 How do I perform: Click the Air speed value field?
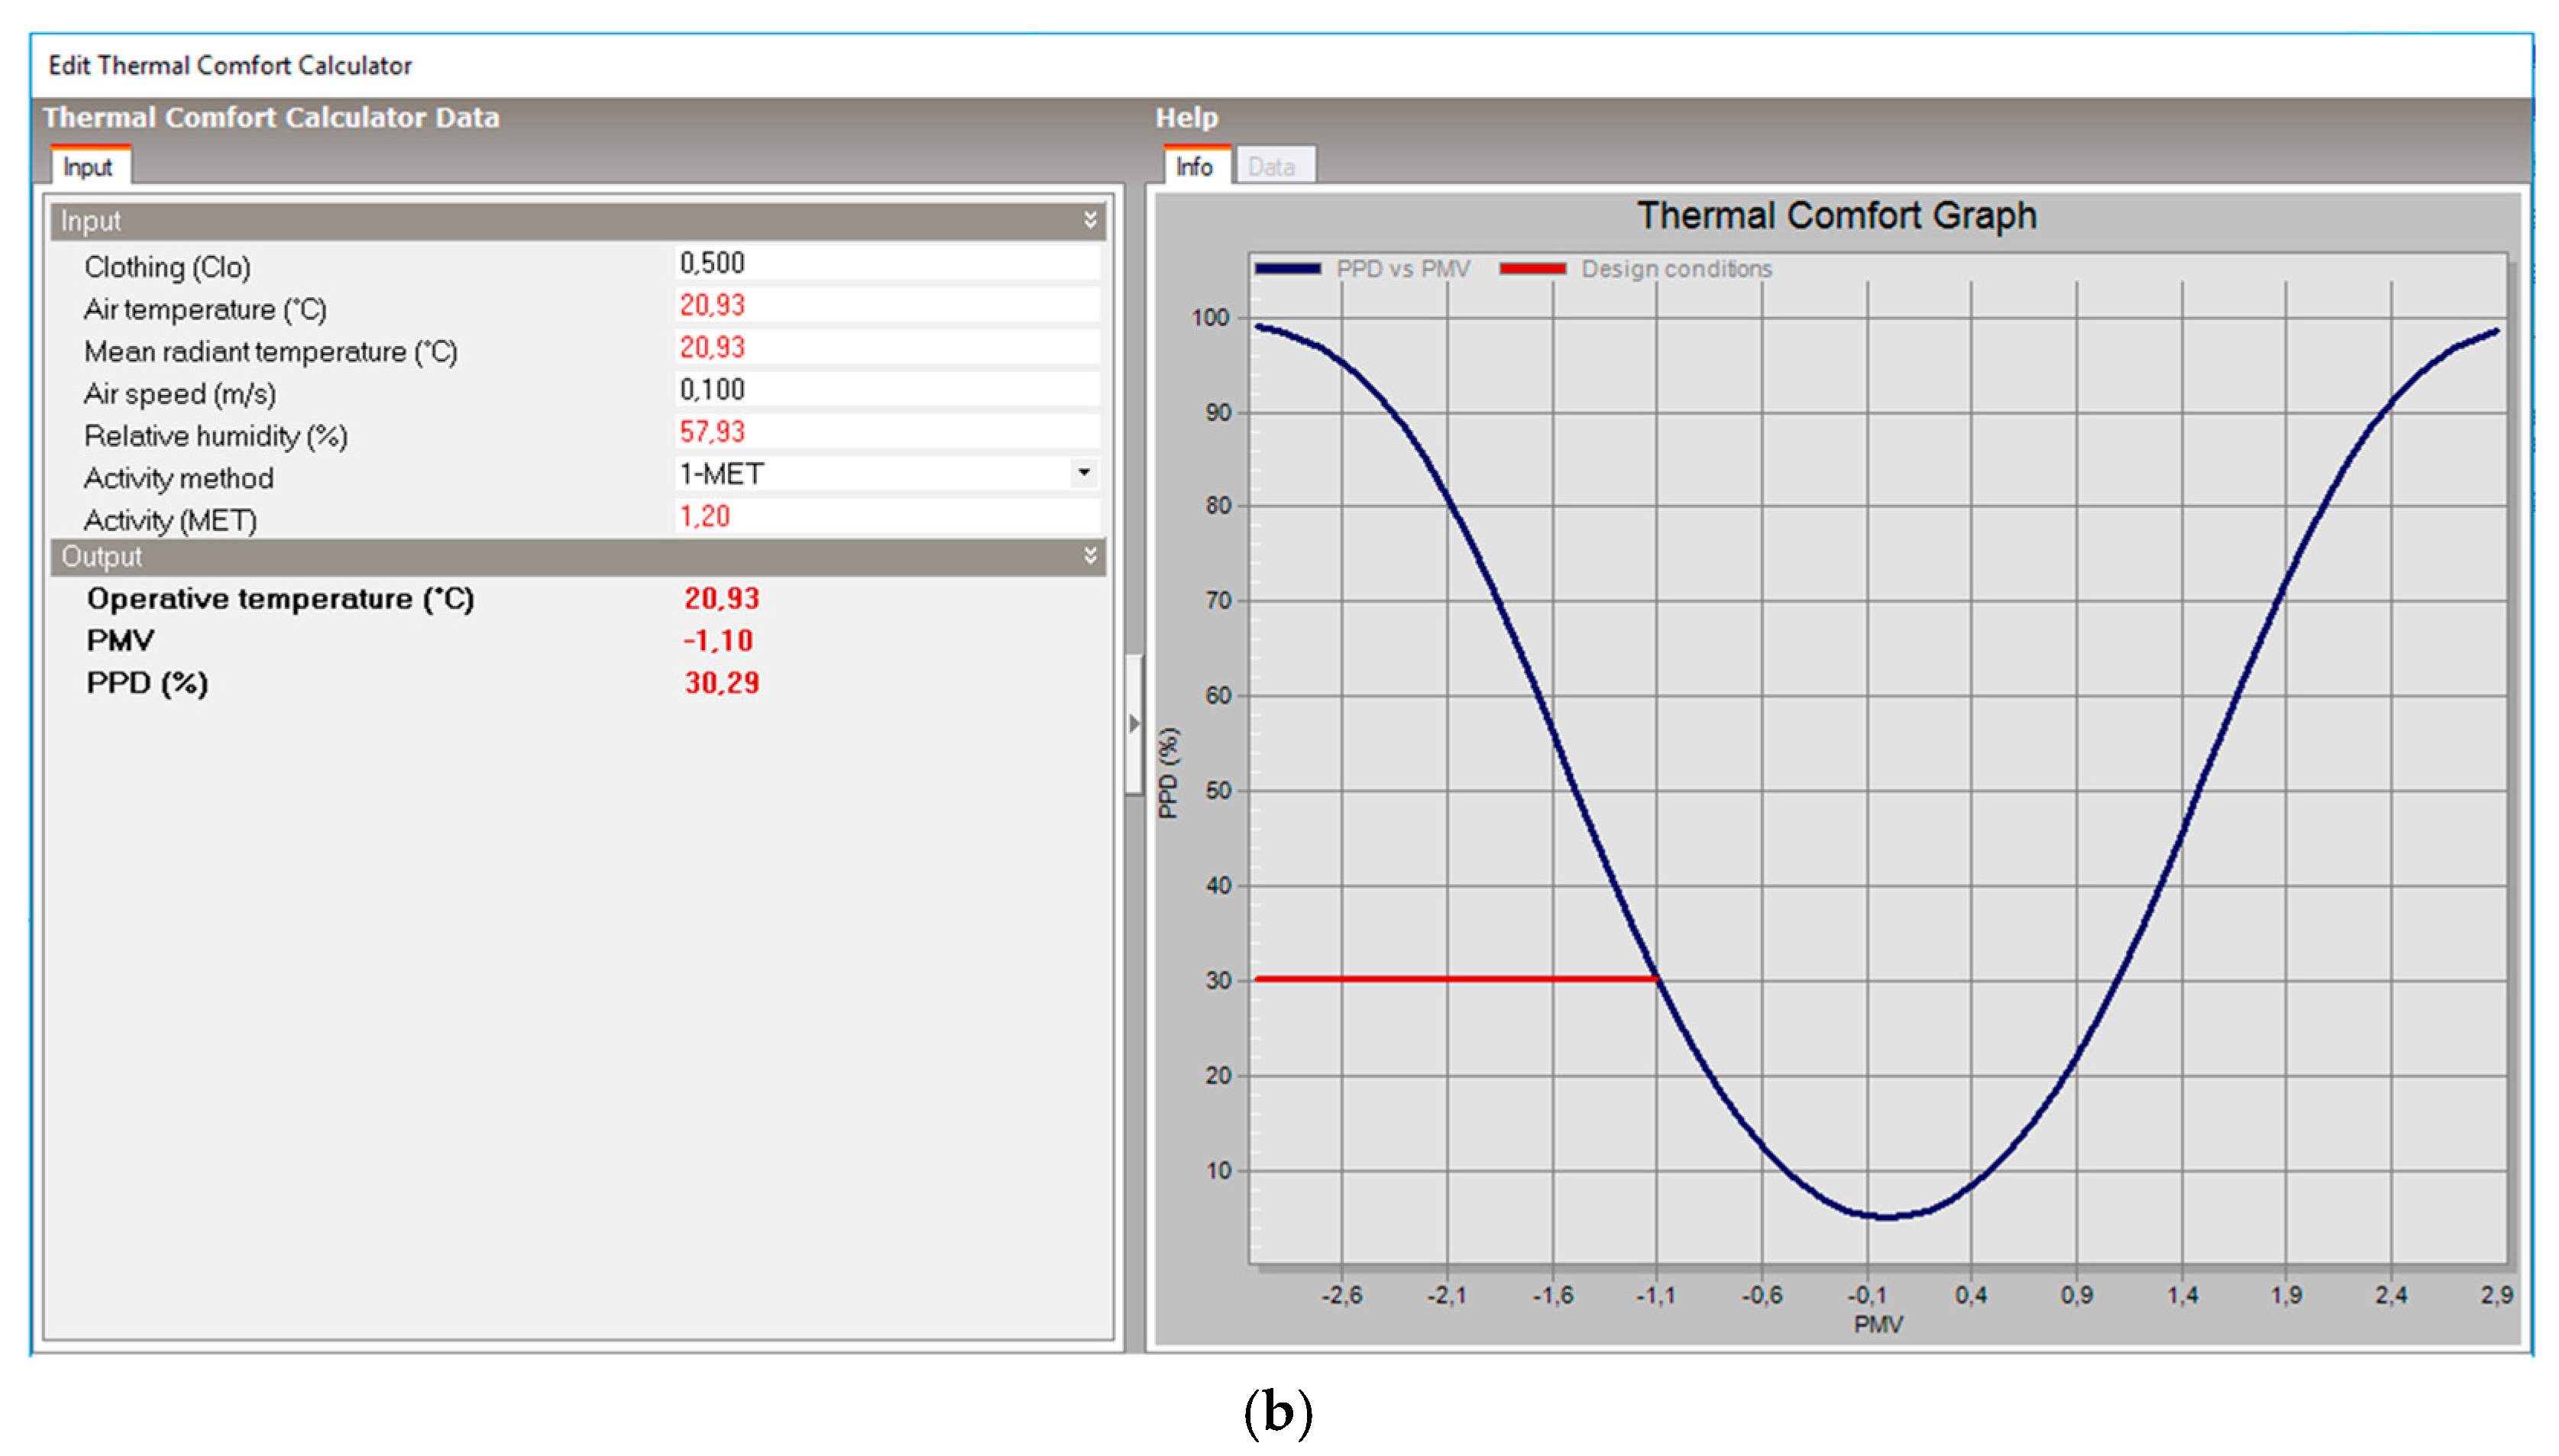pyautogui.click(x=885, y=389)
